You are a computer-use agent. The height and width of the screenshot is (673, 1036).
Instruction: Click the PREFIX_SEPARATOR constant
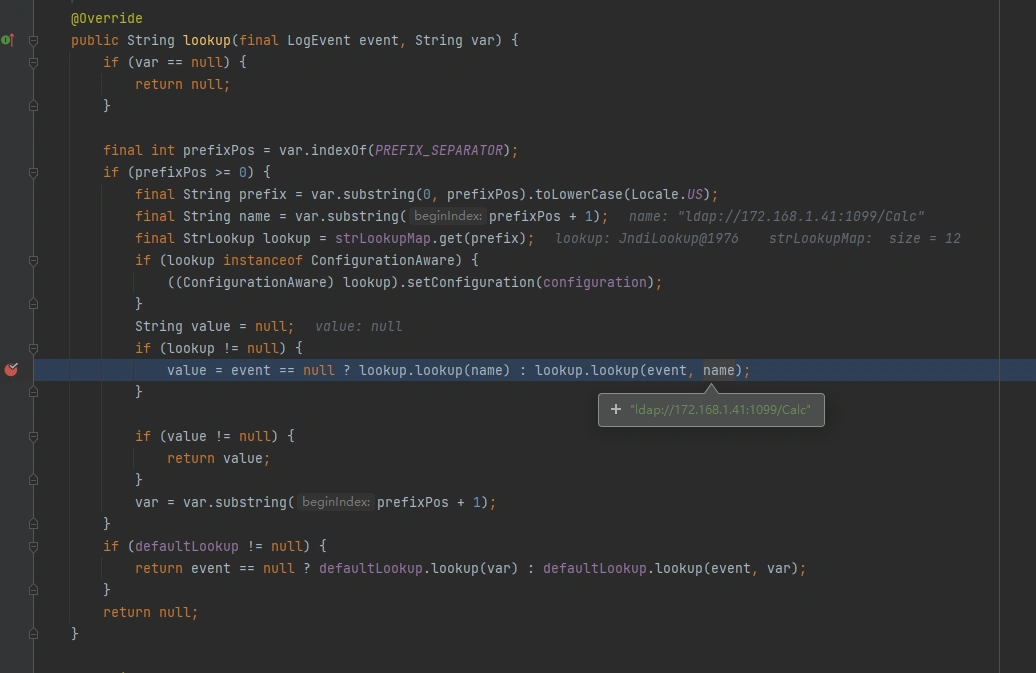[438, 150]
